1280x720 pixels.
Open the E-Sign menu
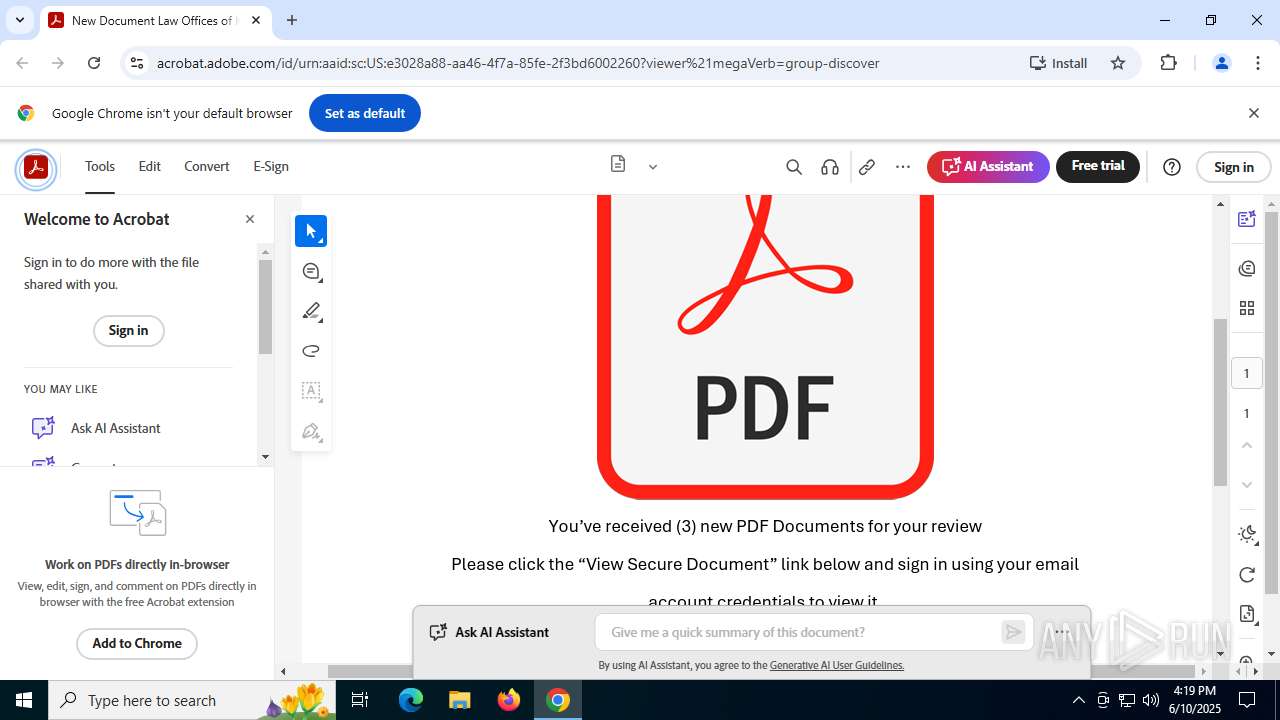[271, 167]
